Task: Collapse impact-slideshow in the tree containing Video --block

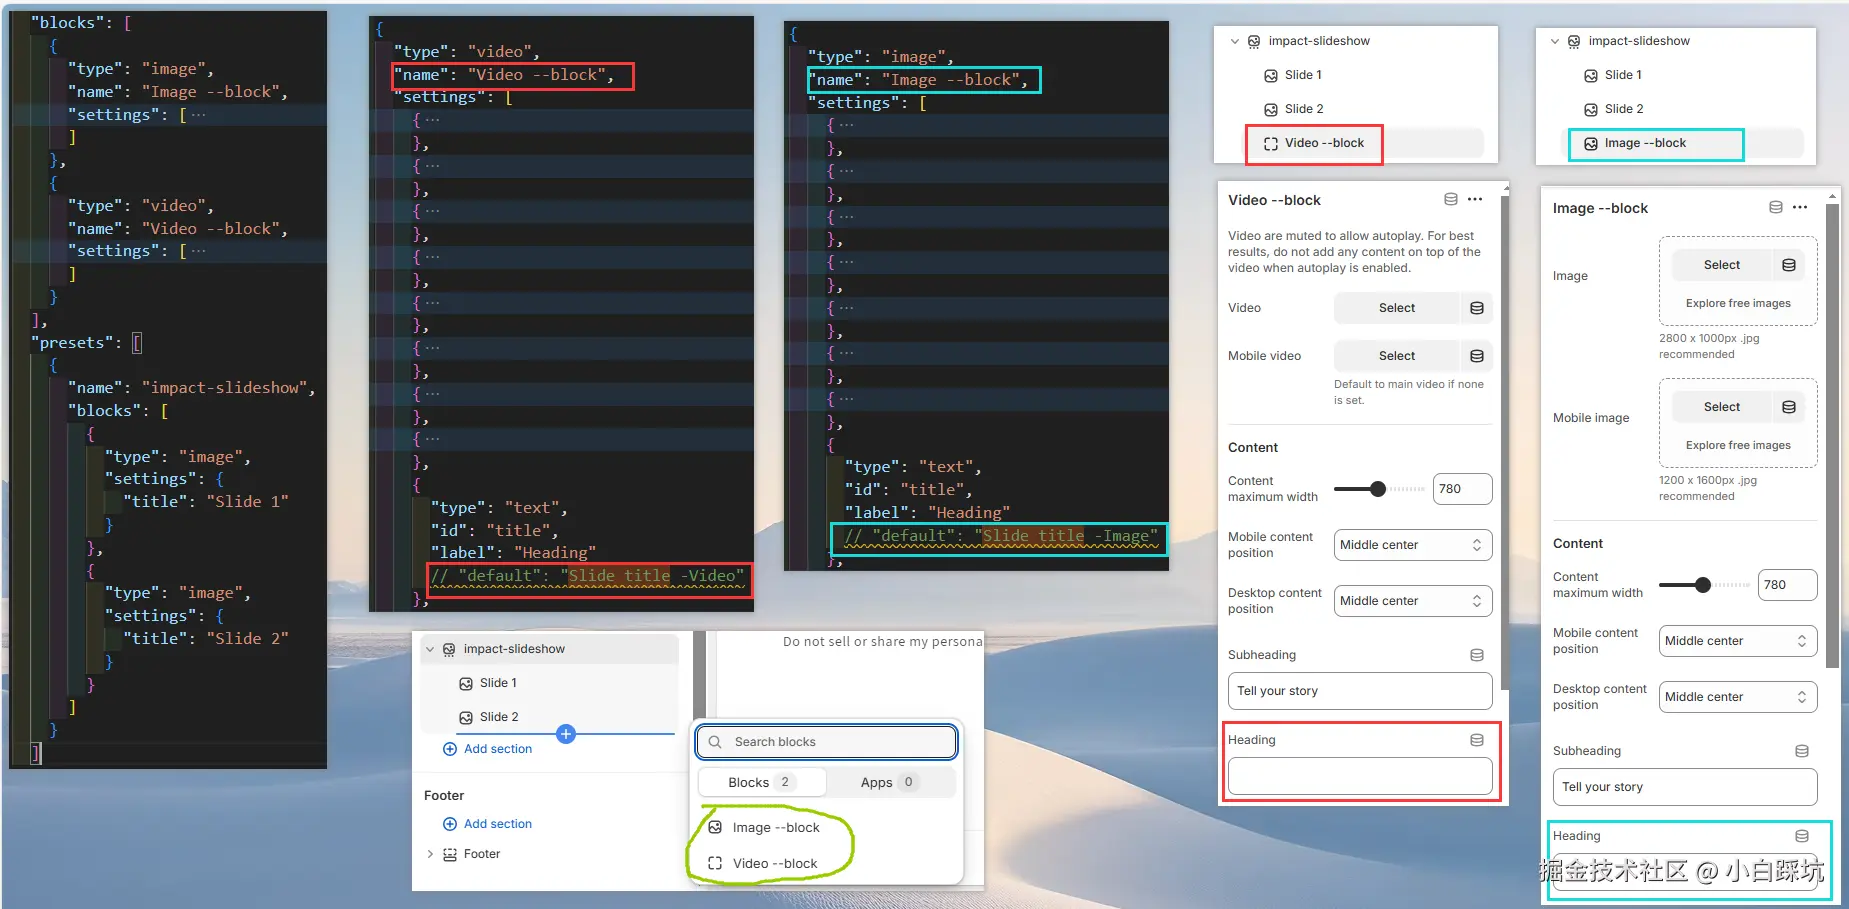Action: click(1235, 41)
